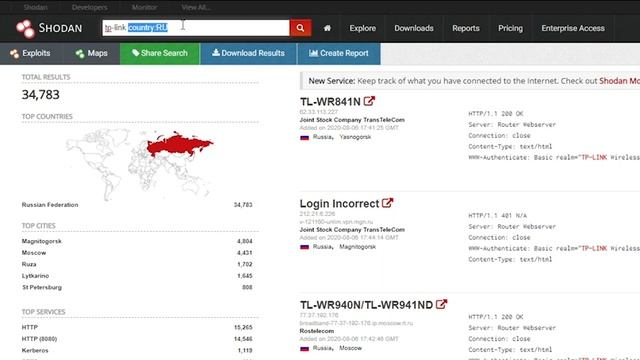
Task: Click IP address under Login Incorrect title
Action: point(317,214)
